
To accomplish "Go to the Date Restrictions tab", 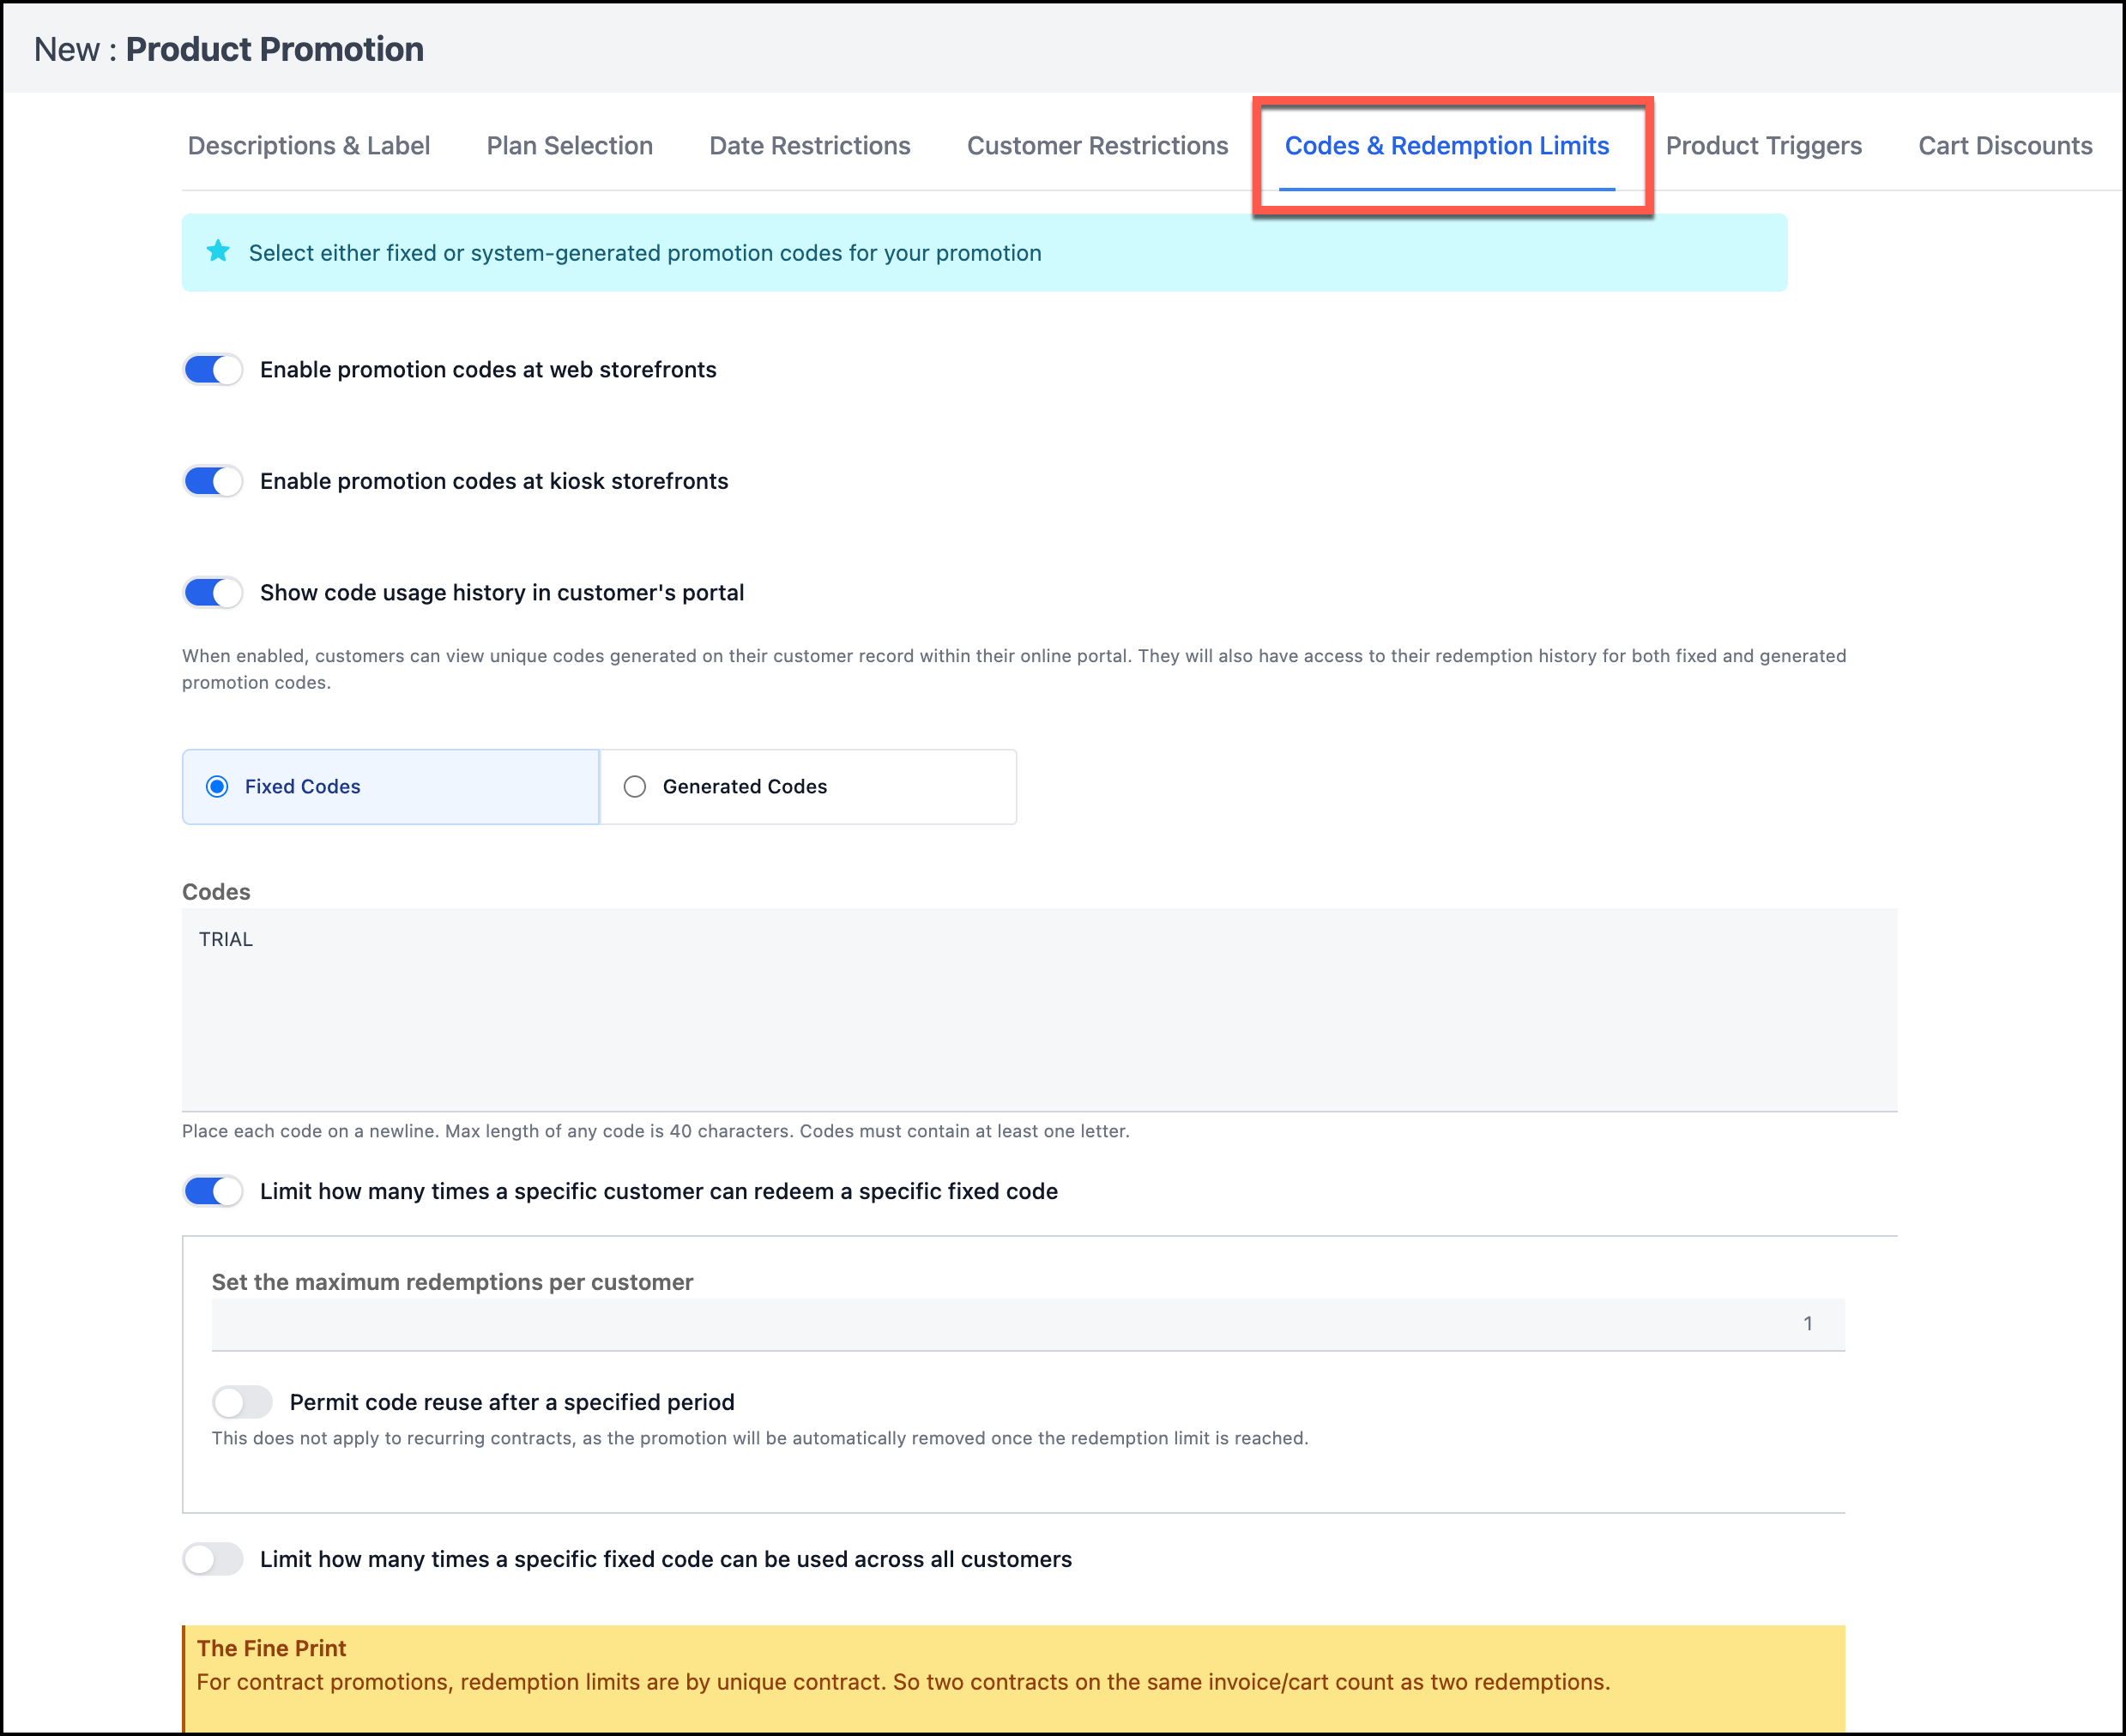I will coord(809,146).
